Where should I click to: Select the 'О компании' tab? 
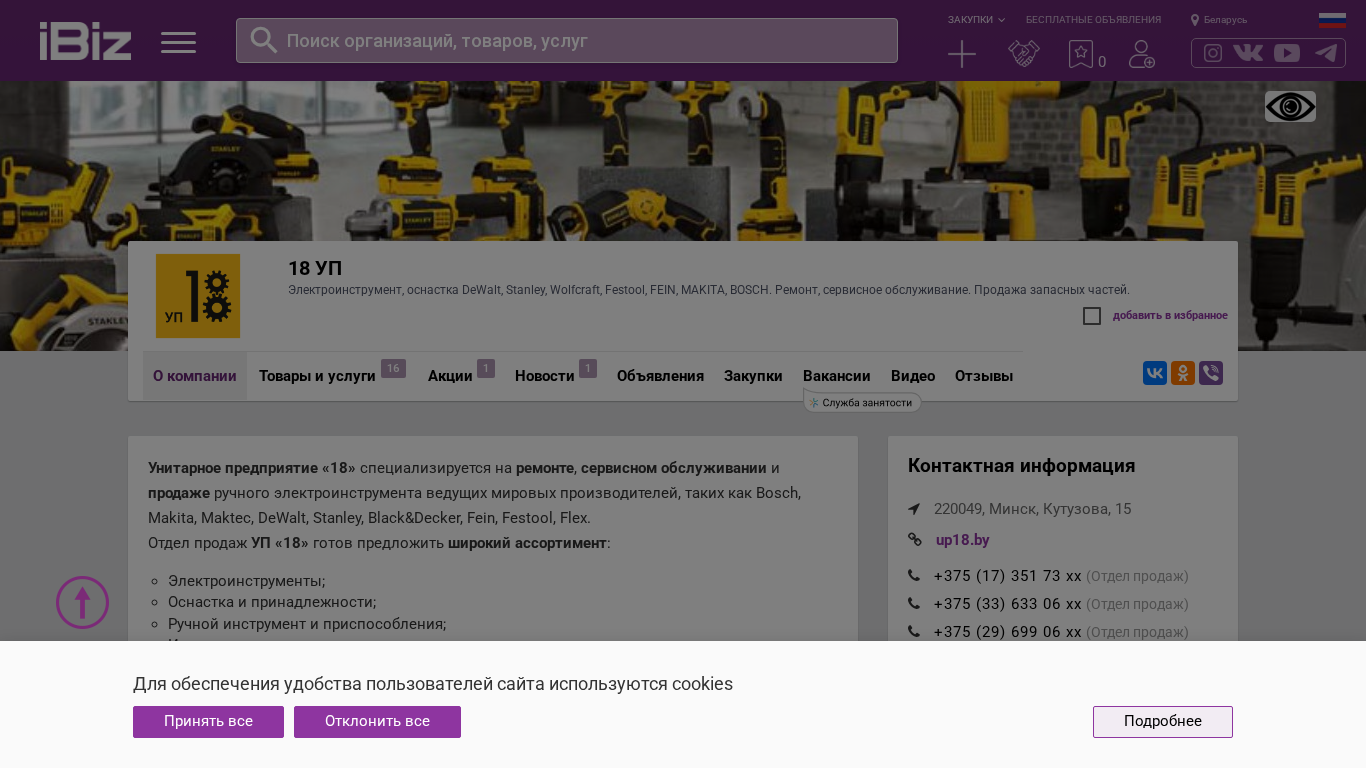195,376
